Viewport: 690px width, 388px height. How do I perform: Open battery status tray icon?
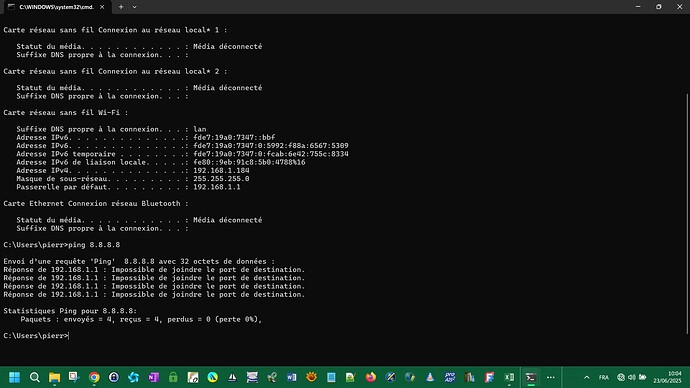tap(643, 377)
